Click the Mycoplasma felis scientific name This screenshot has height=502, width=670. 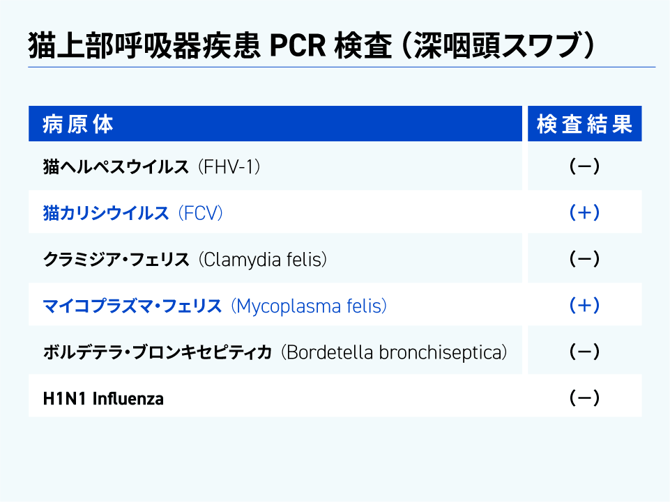point(309,306)
